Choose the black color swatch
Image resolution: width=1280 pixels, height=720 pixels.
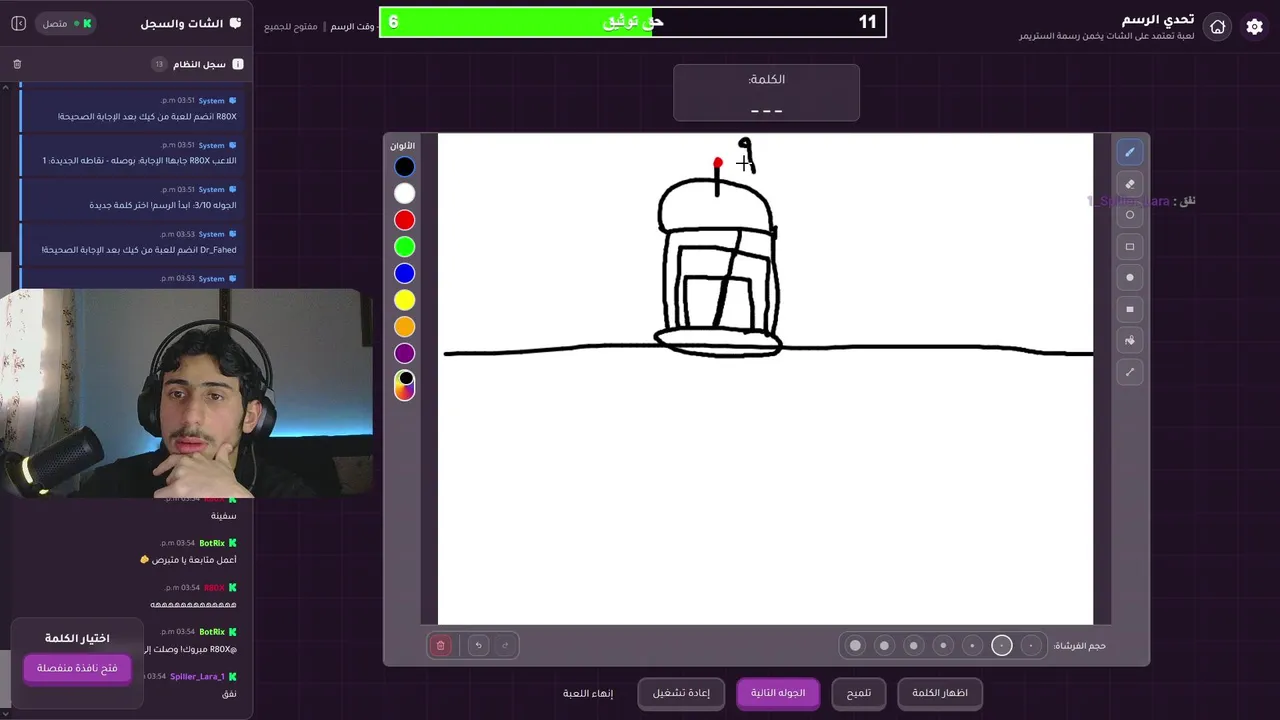click(x=404, y=167)
